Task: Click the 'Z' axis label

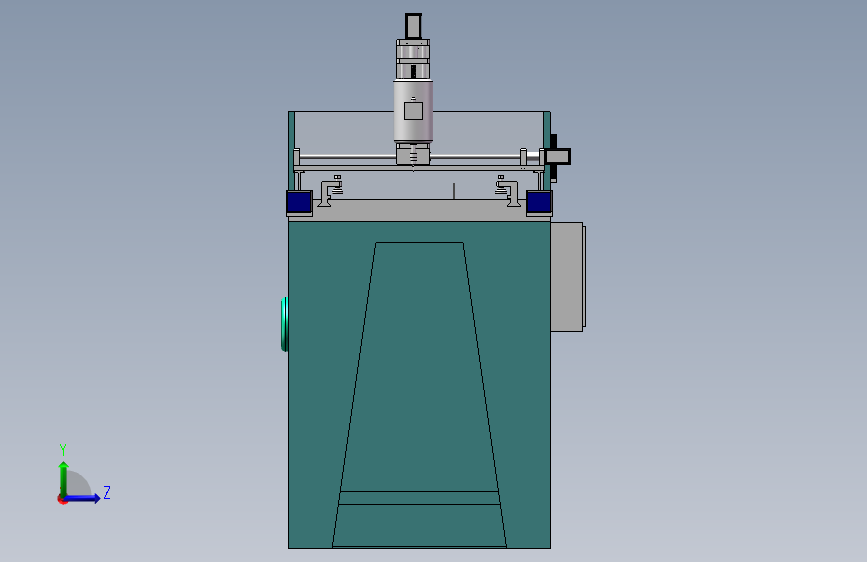Action: [107, 492]
